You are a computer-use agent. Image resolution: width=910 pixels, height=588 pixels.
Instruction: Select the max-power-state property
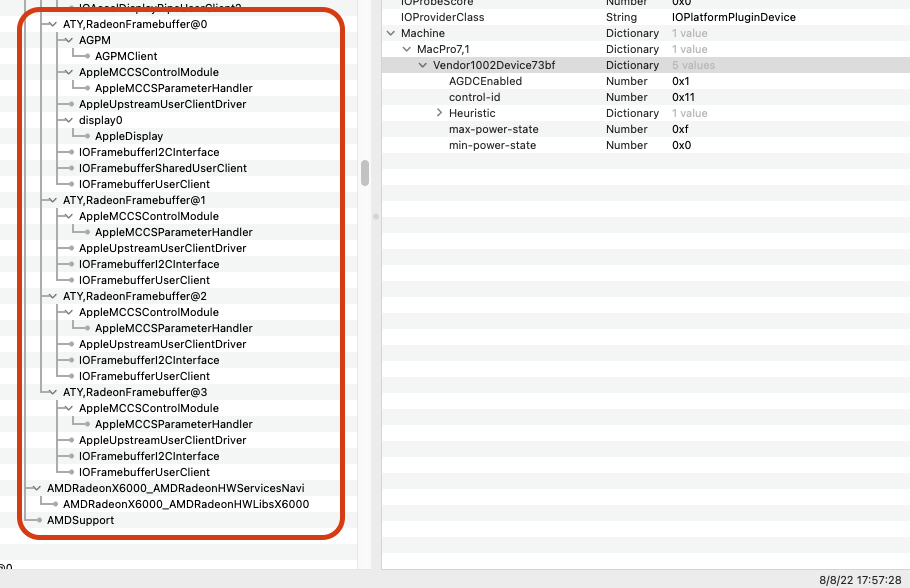(645, 129)
